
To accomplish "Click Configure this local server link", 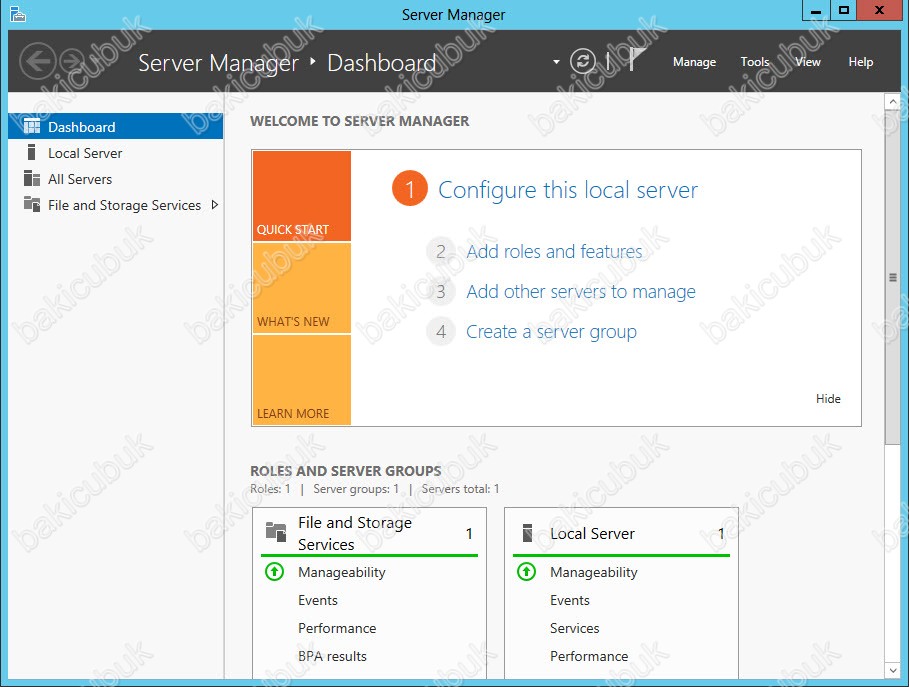I will tap(568, 190).
